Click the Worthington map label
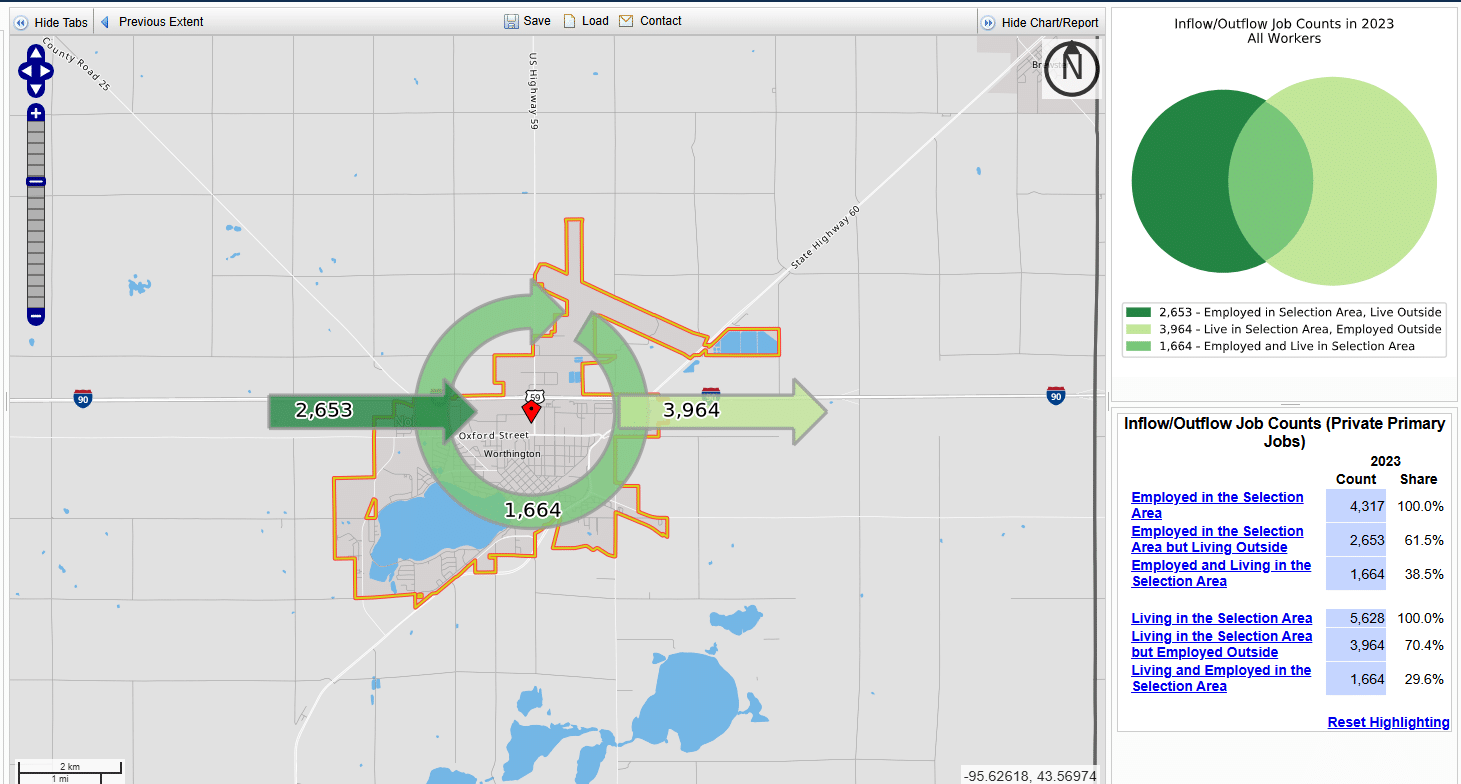The height and width of the screenshot is (784, 1461). point(511,453)
